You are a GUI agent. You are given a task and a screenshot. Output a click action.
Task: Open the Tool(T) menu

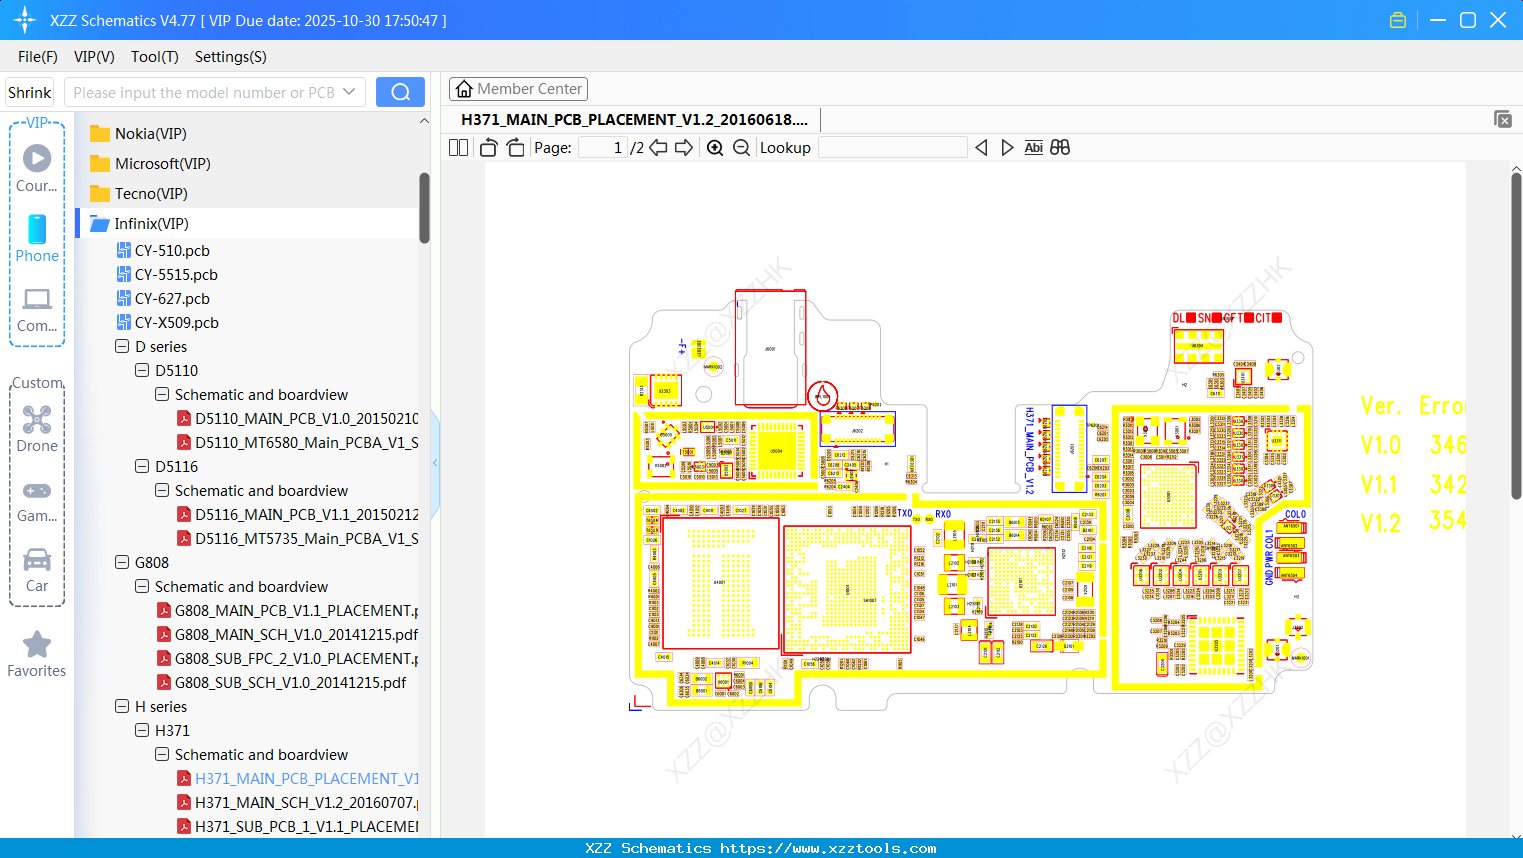(x=154, y=57)
